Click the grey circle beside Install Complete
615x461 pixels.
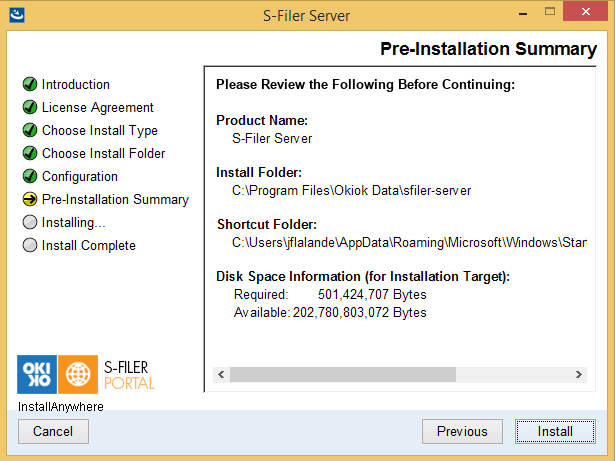(30, 245)
